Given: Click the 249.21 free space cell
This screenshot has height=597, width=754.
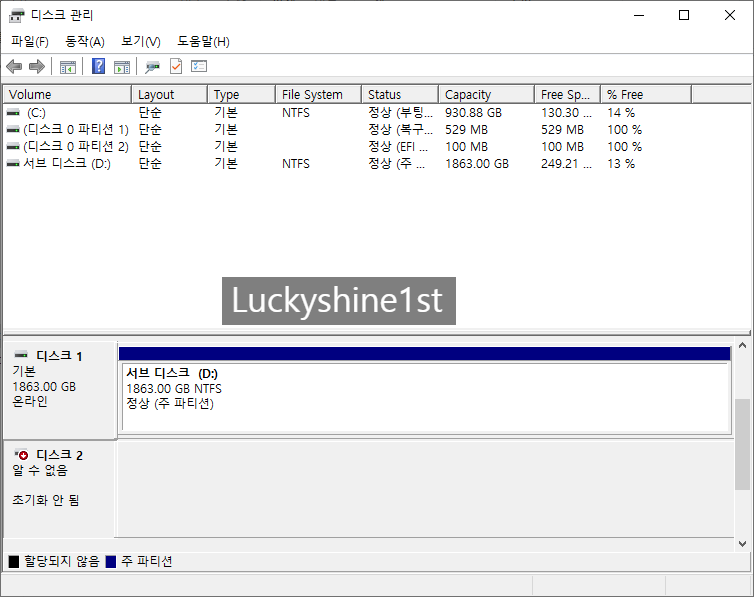Looking at the screenshot, I should coord(566,163).
